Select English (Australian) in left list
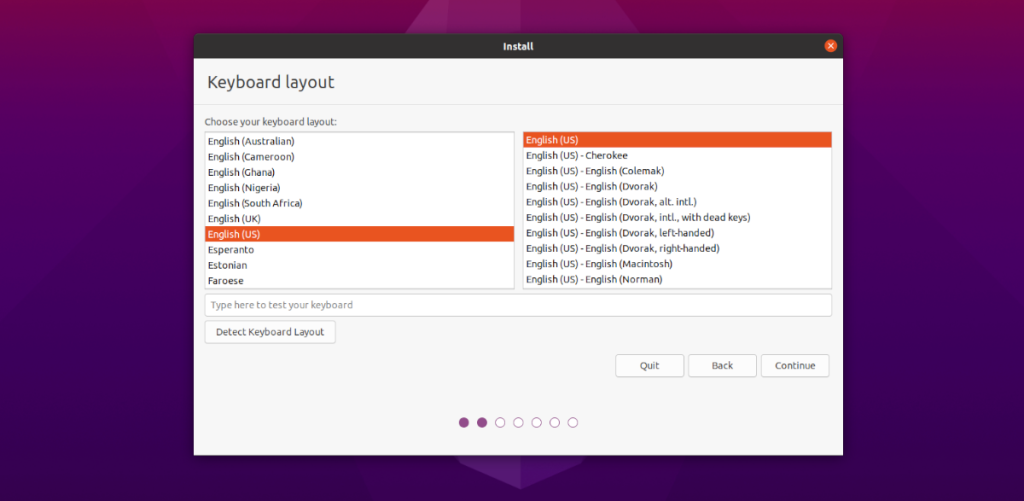The image size is (1024, 501). [x=359, y=141]
